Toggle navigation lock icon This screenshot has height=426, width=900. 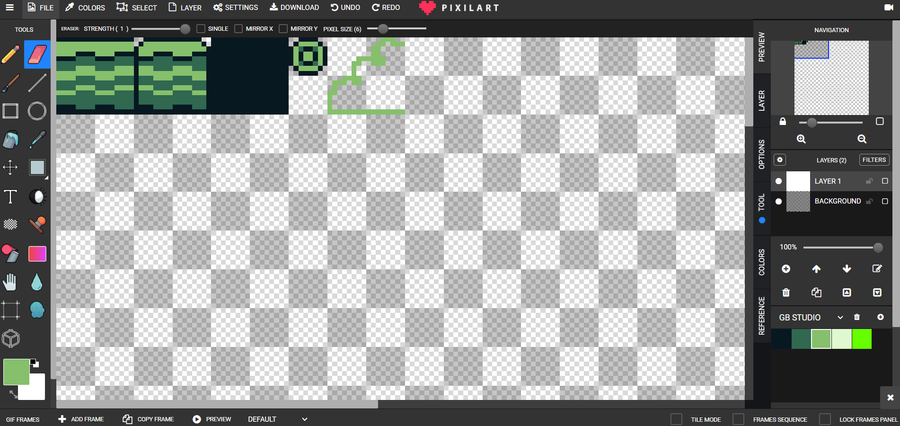782,122
